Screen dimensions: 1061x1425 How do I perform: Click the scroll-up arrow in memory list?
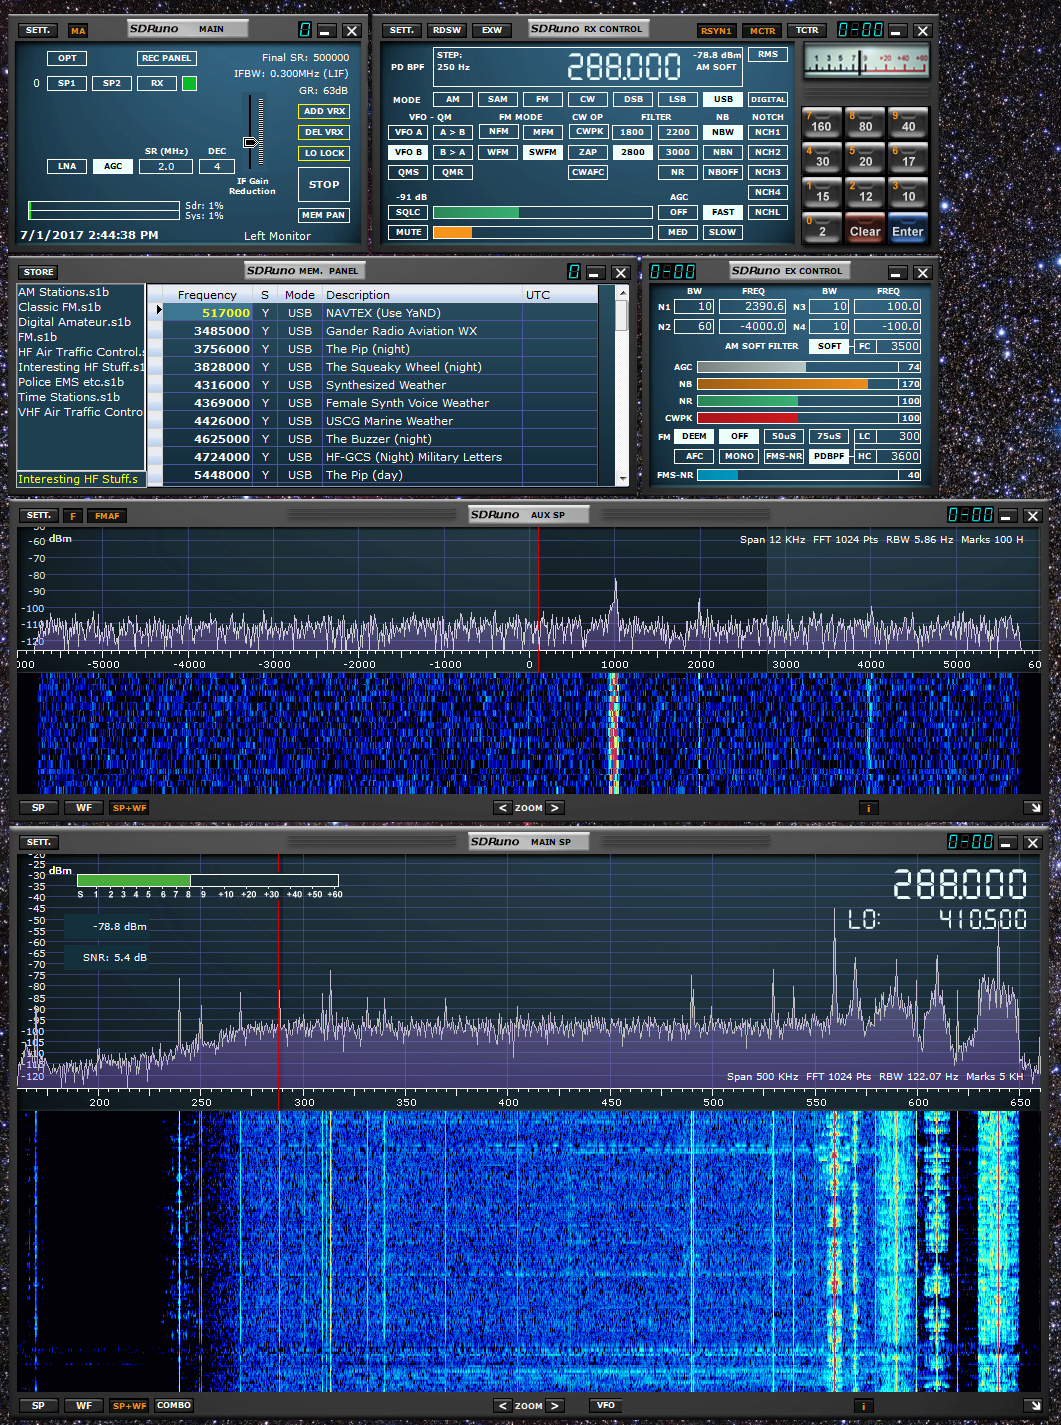coord(621,293)
